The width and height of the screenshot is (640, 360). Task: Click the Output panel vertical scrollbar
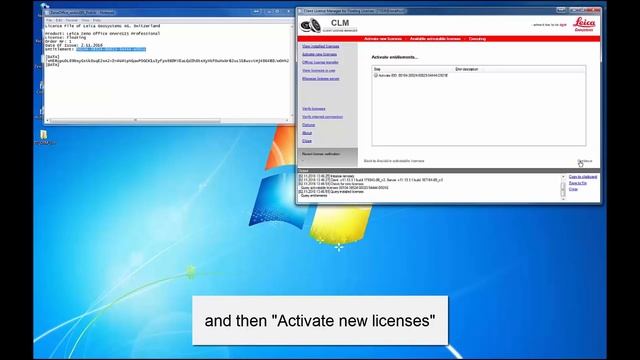563,188
